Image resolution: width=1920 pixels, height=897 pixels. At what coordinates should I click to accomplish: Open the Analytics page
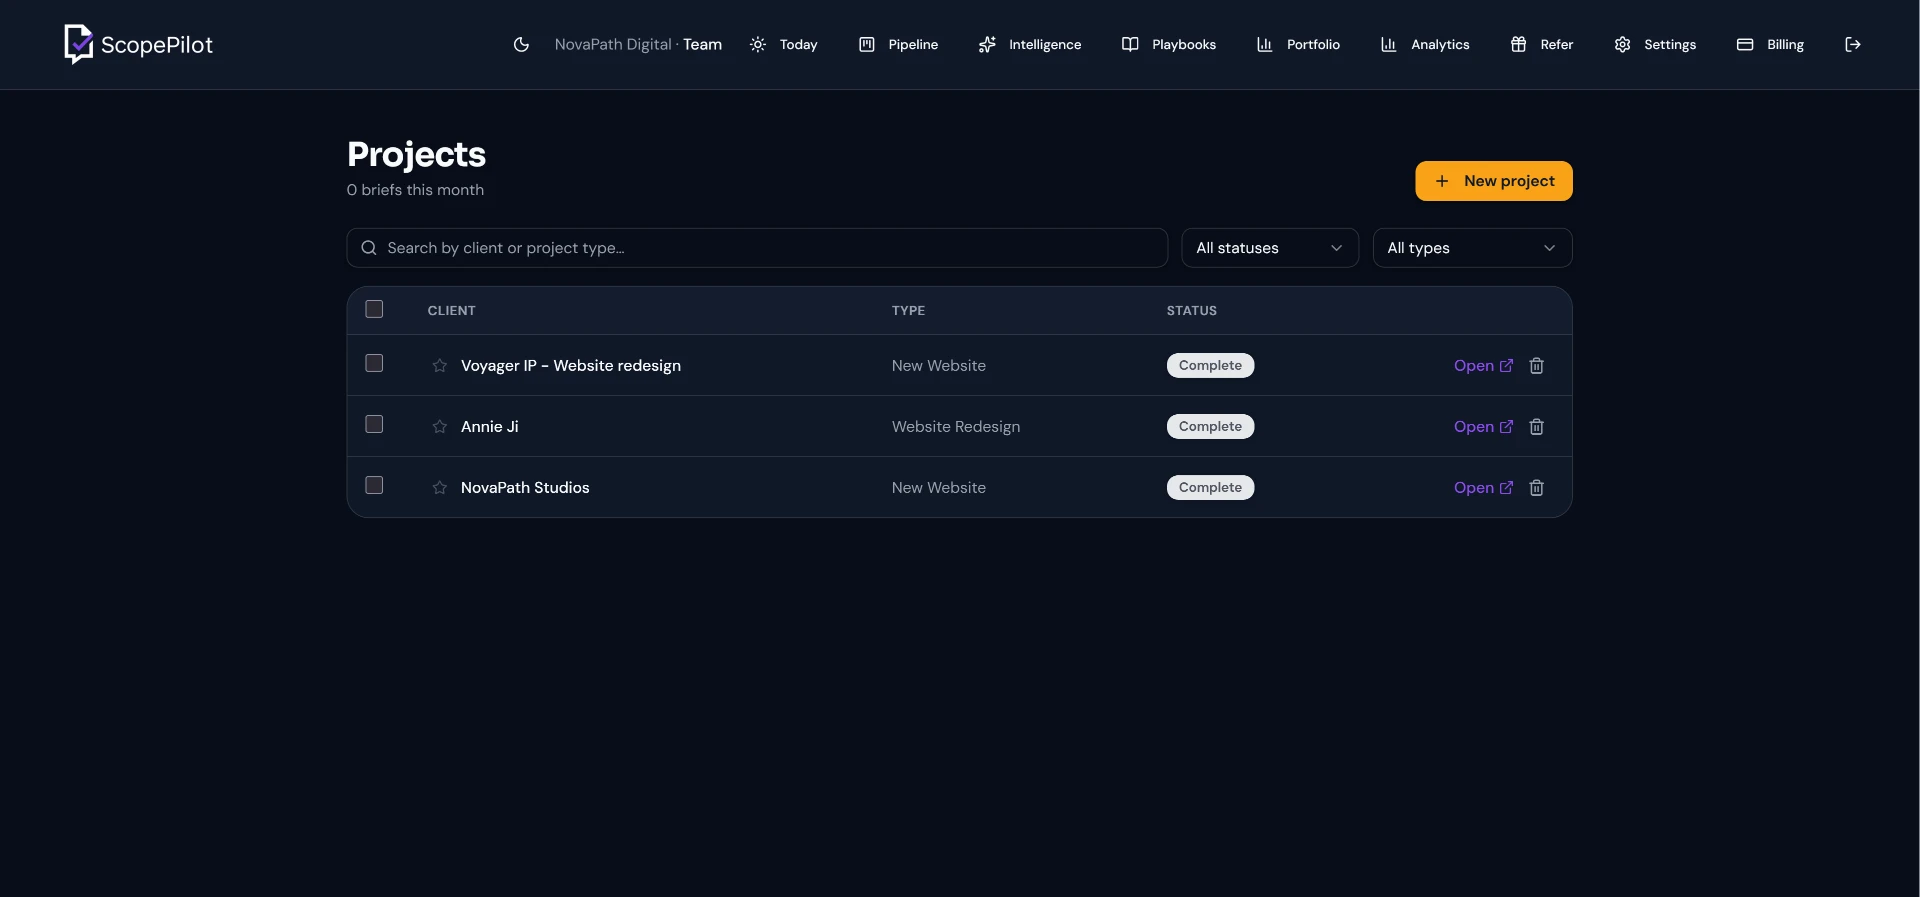1425,44
